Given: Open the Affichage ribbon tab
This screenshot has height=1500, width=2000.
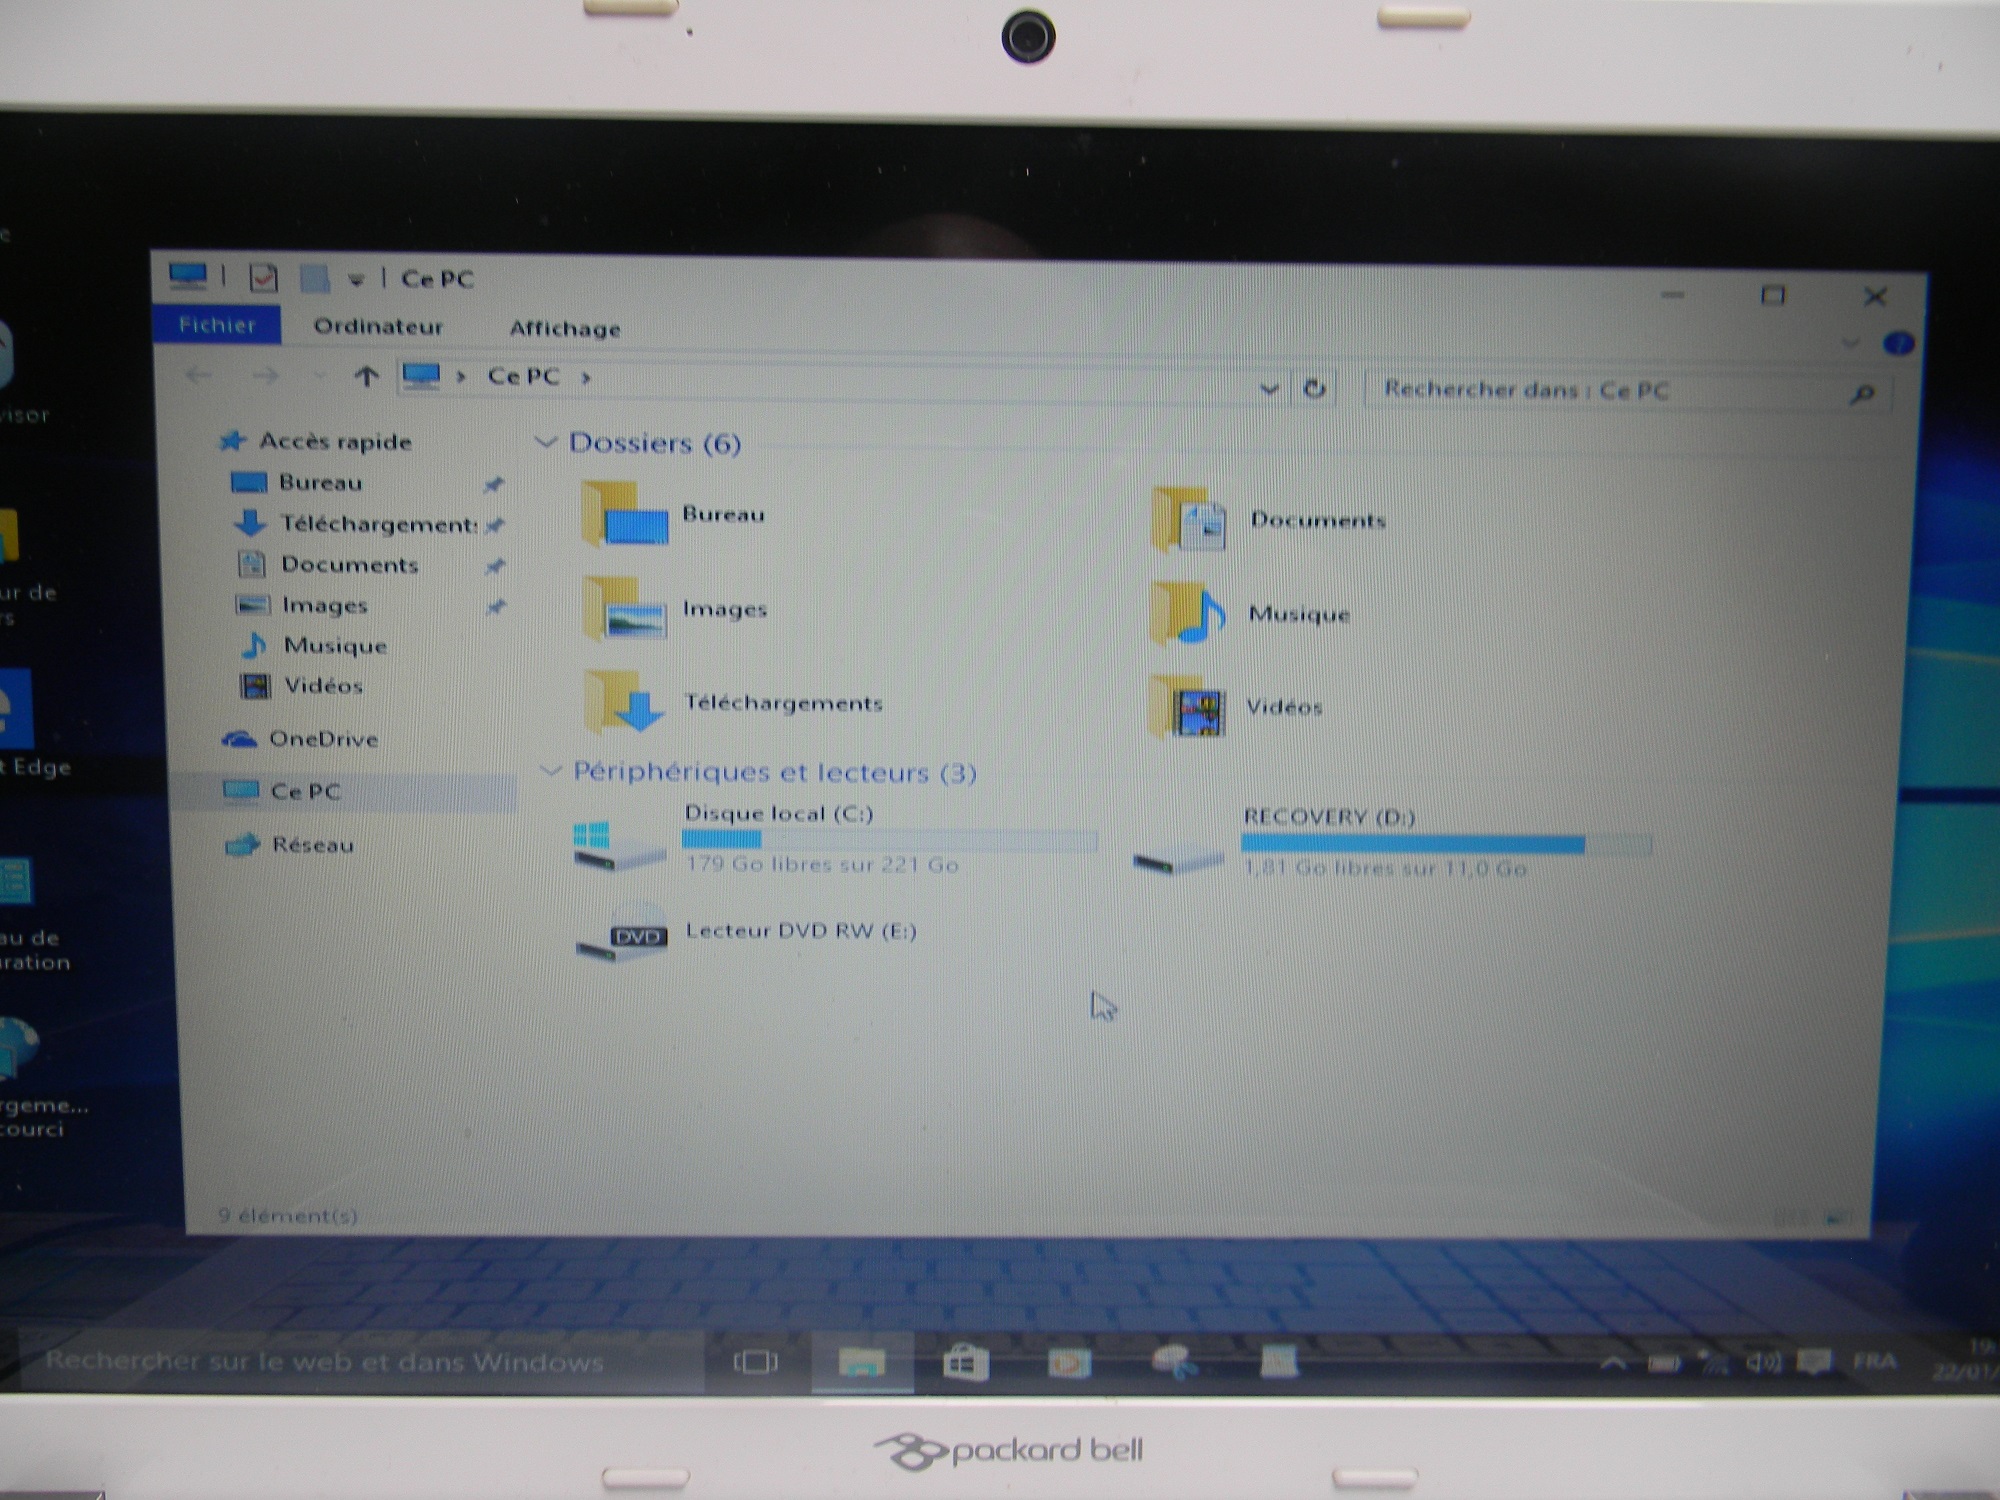Looking at the screenshot, I should pyautogui.click(x=565, y=329).
